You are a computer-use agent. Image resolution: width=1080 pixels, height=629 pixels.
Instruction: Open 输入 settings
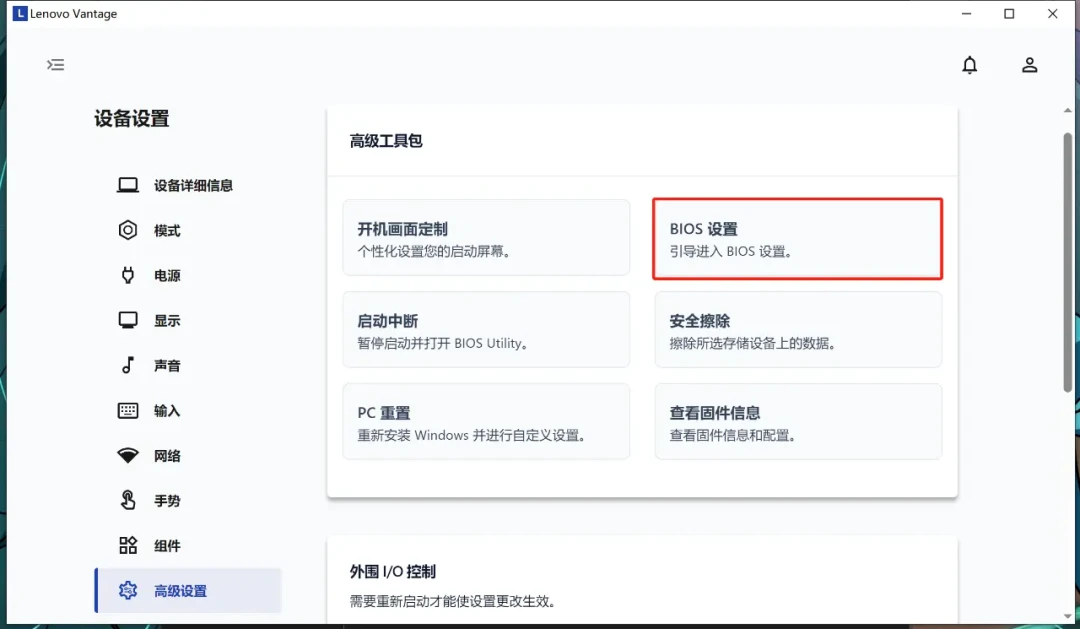tap(188, 411)
